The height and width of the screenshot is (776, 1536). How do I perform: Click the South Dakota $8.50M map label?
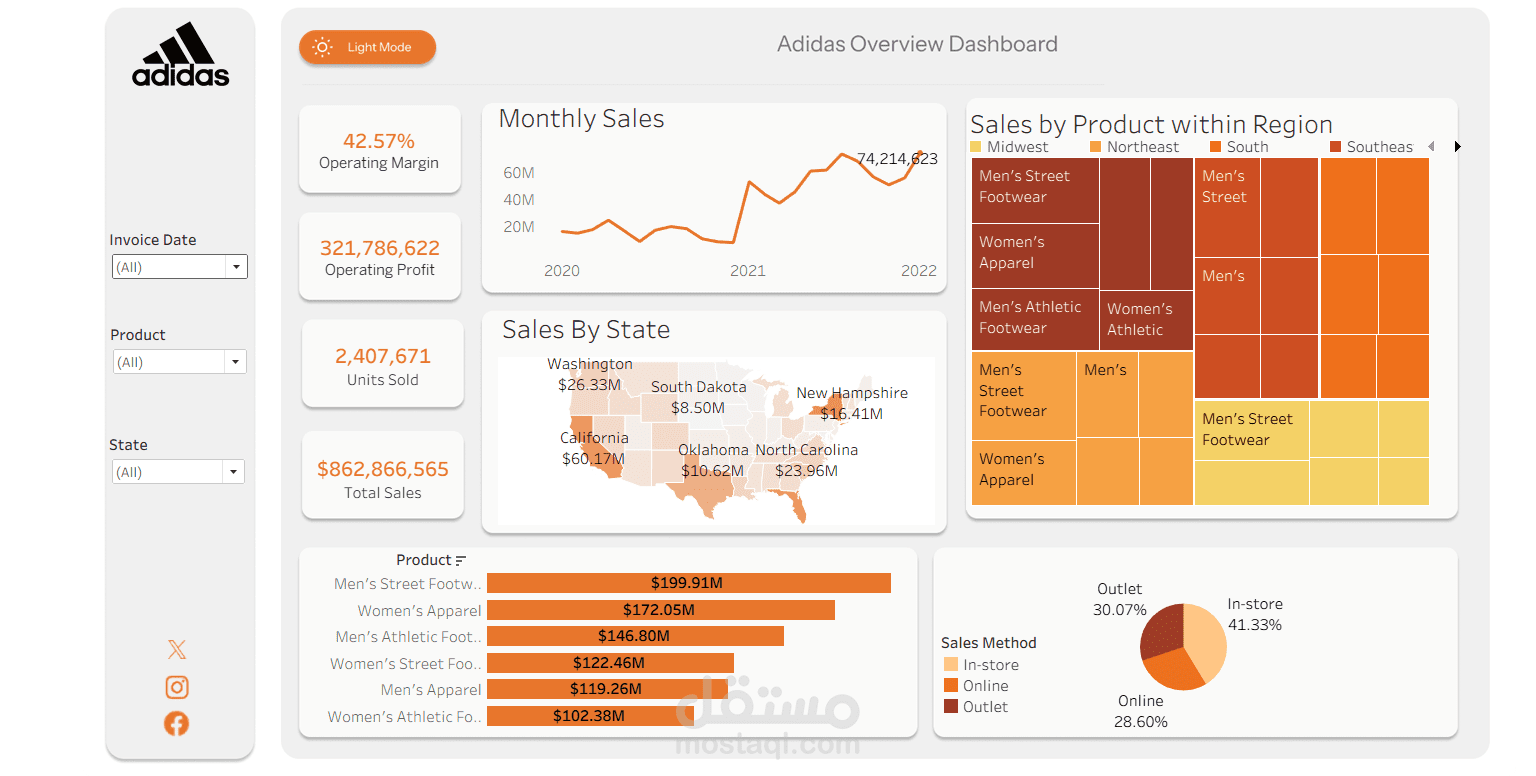pos(698,397)
